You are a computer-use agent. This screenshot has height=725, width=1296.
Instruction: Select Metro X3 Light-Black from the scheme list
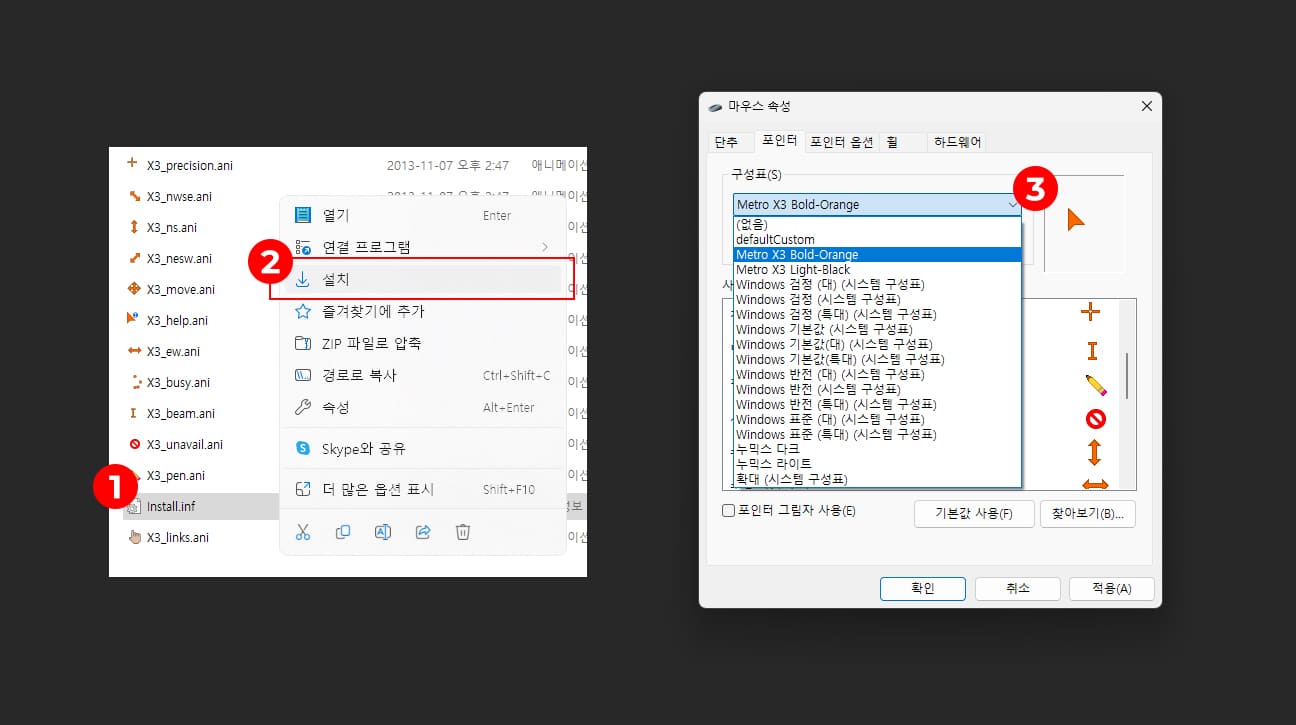(x=794, y=269)
